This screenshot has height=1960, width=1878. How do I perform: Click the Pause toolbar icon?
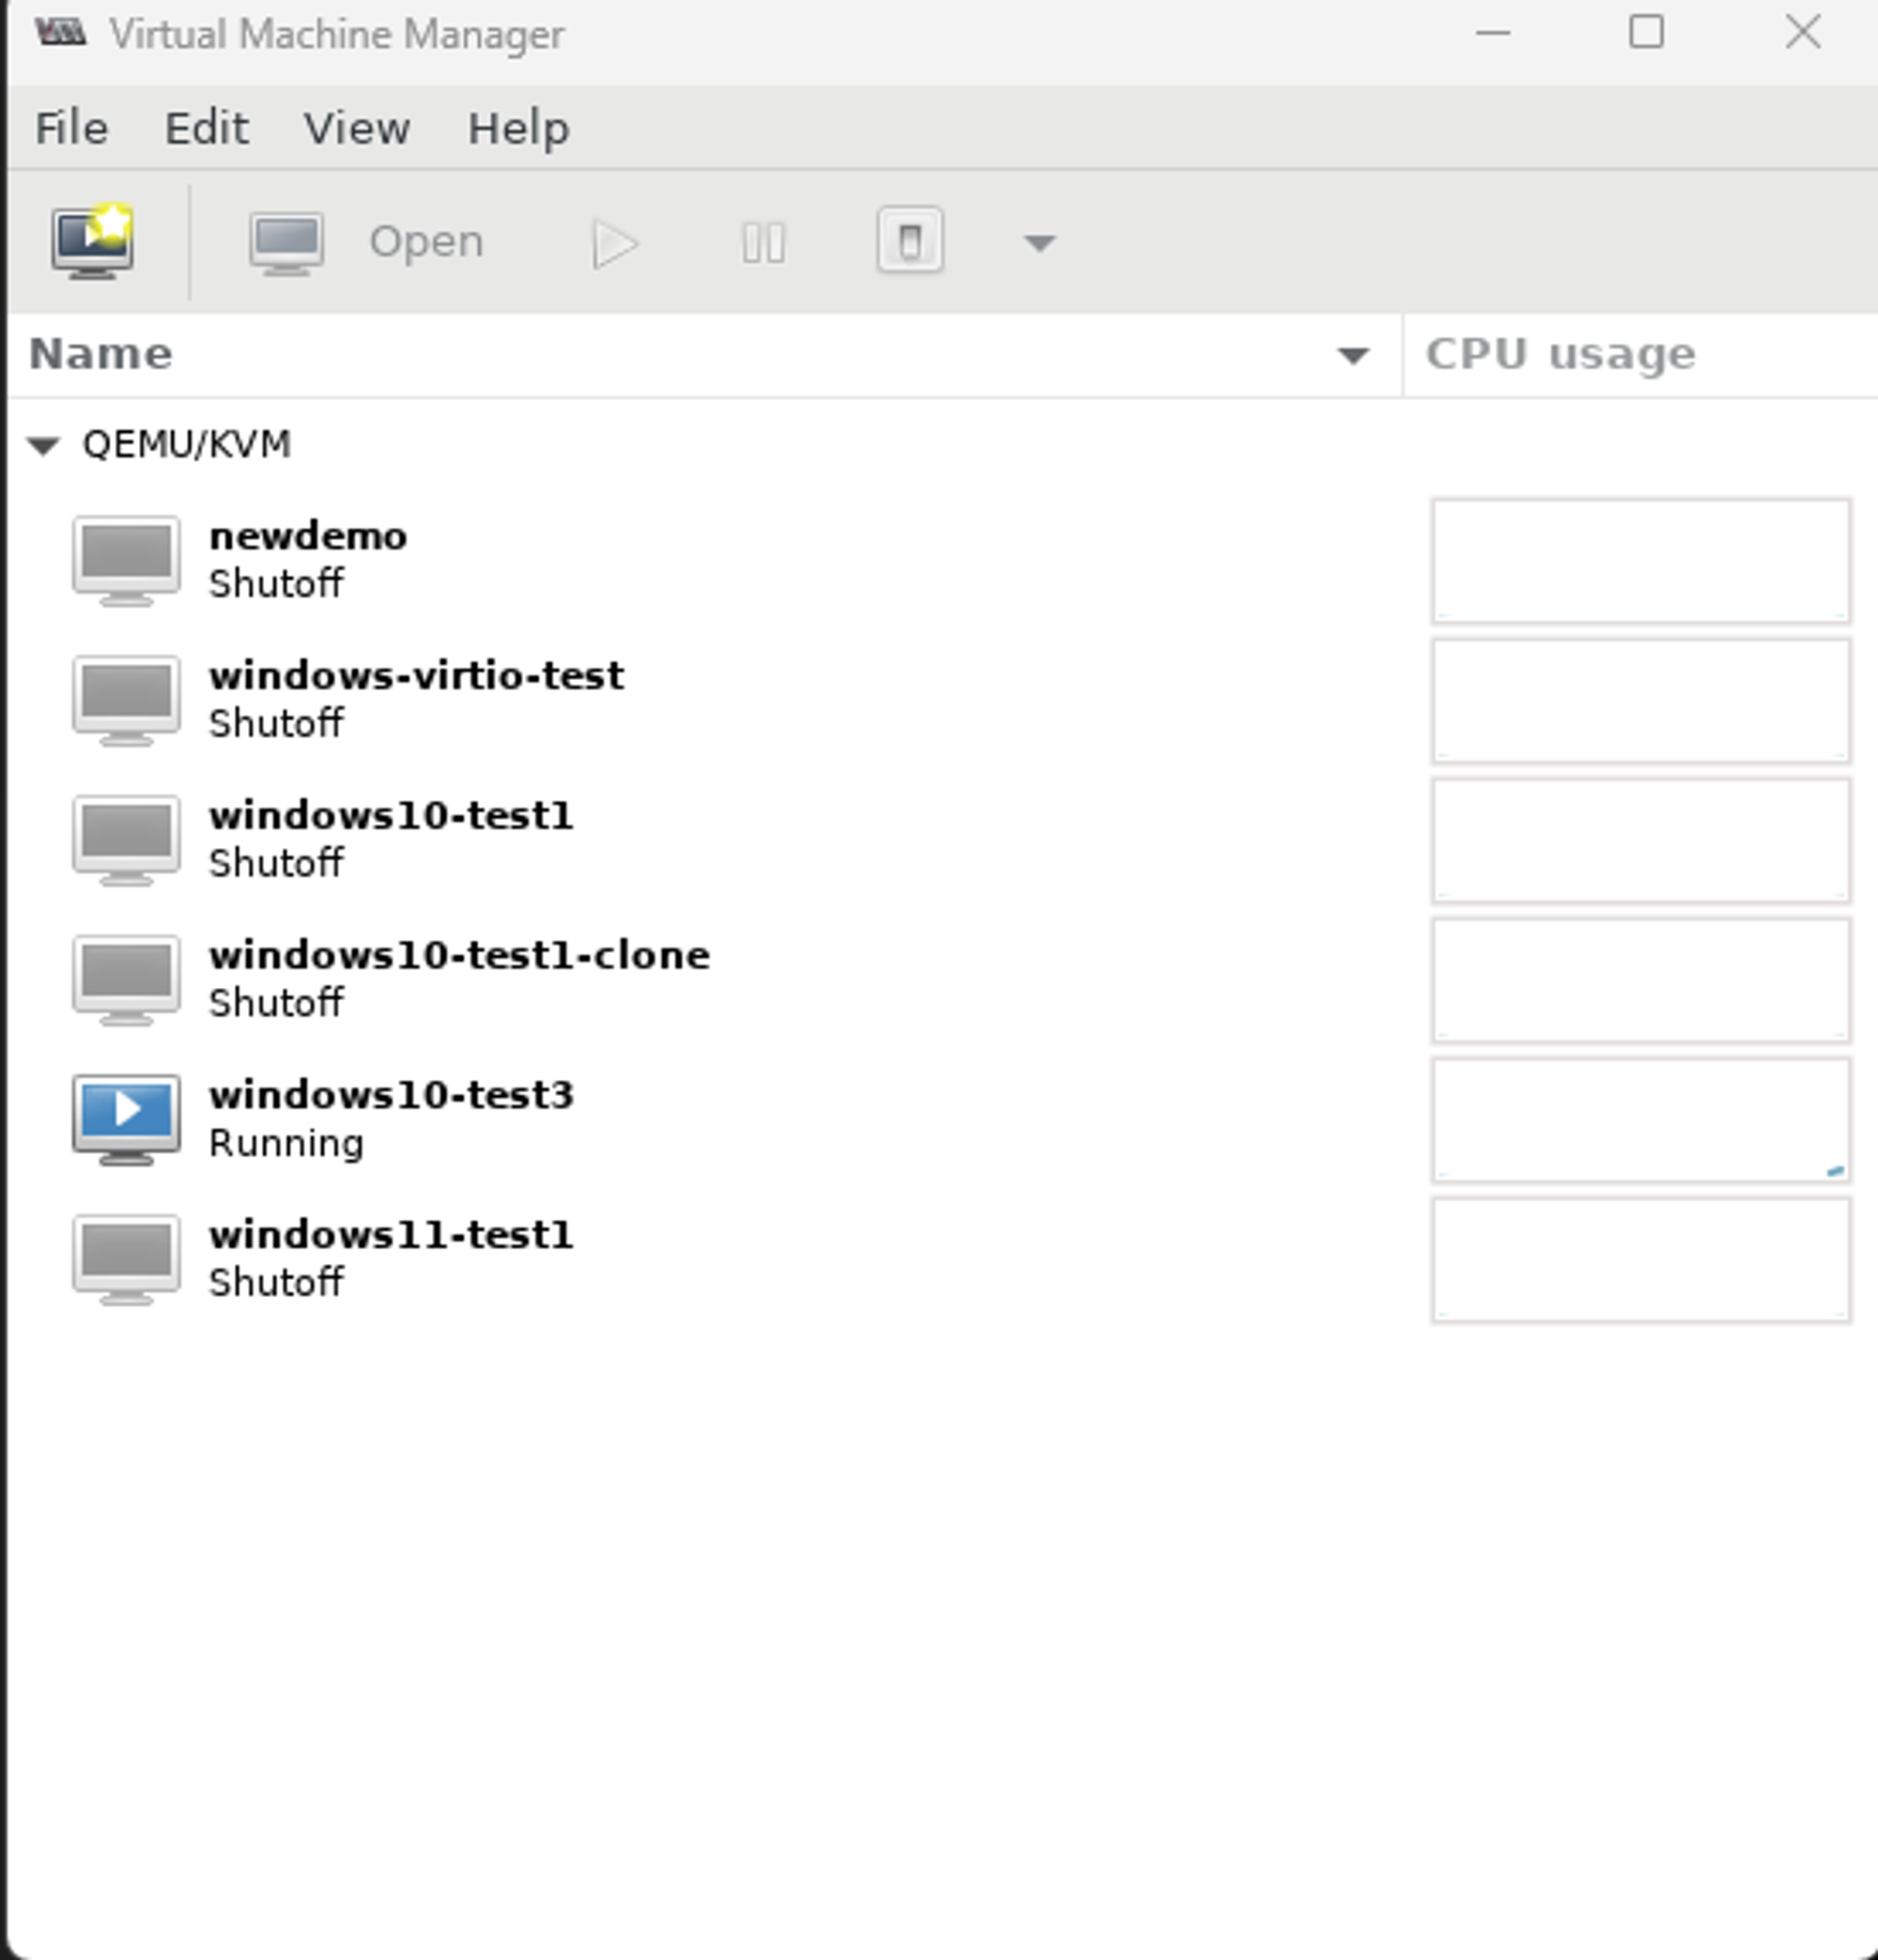(763, 243)
